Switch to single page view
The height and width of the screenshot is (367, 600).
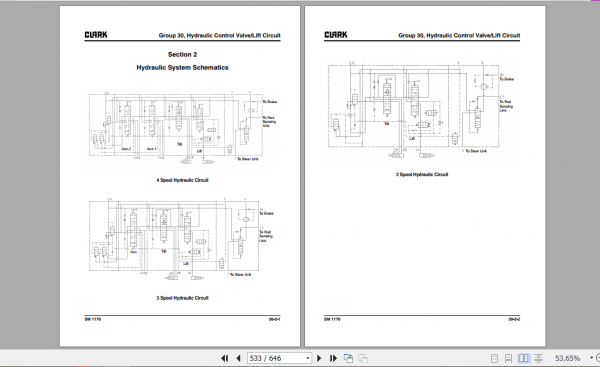point(494,358)
